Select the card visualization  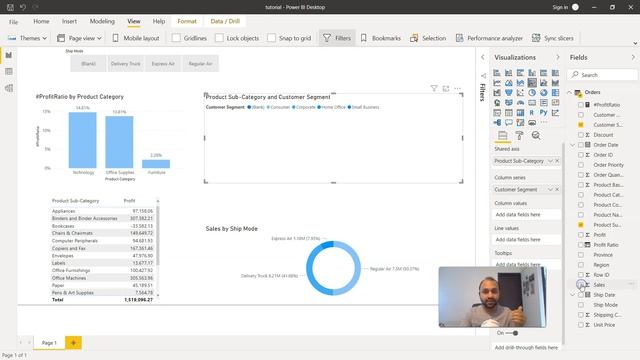[x=532, y=103]
